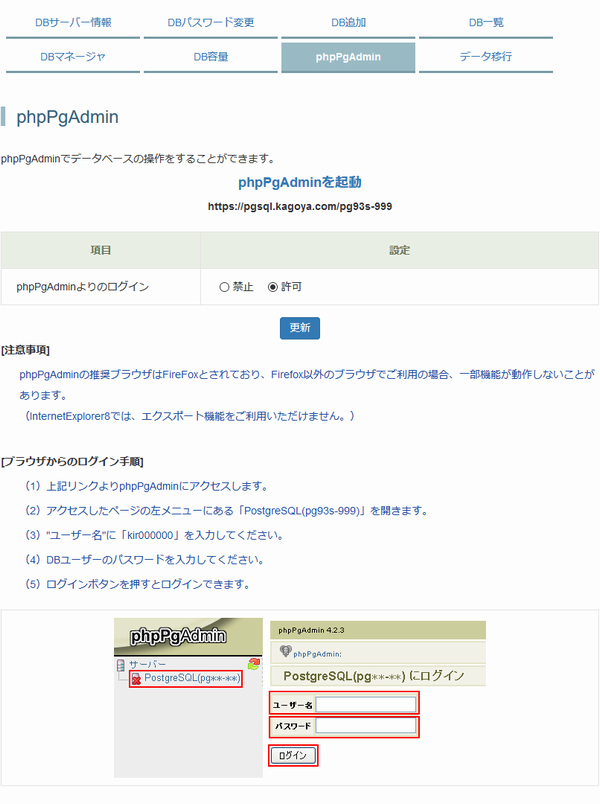Click the phpPgAdminよりのログイン row label
The width and height of the screenshot is (600, 804).
[83, 287]
